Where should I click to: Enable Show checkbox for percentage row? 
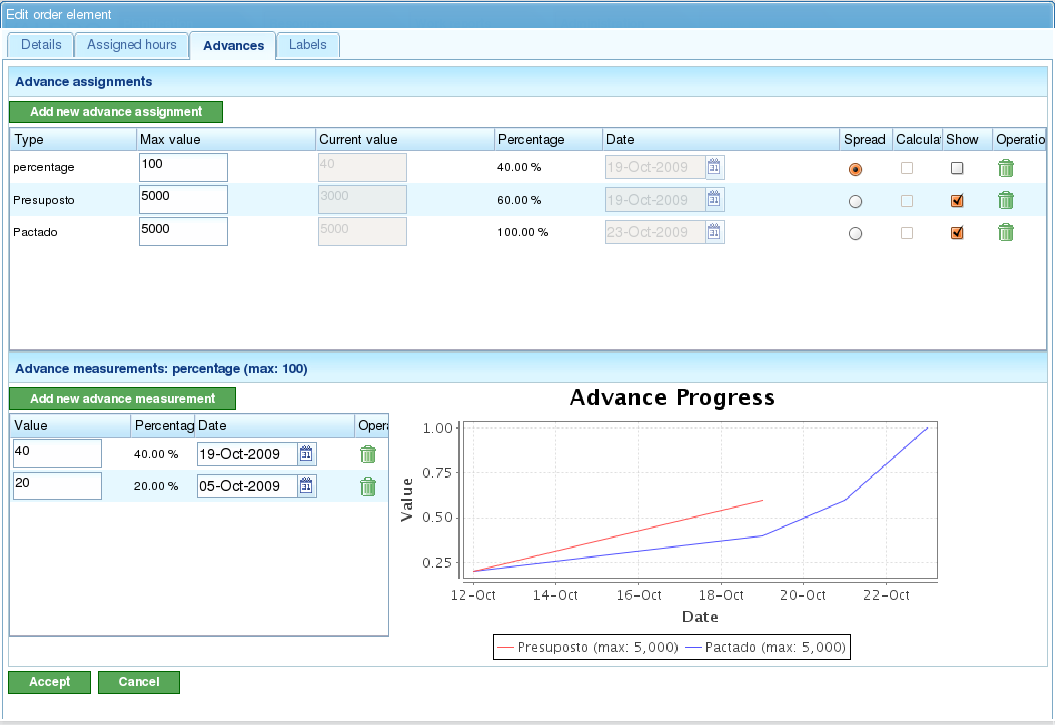click(957, 169)
